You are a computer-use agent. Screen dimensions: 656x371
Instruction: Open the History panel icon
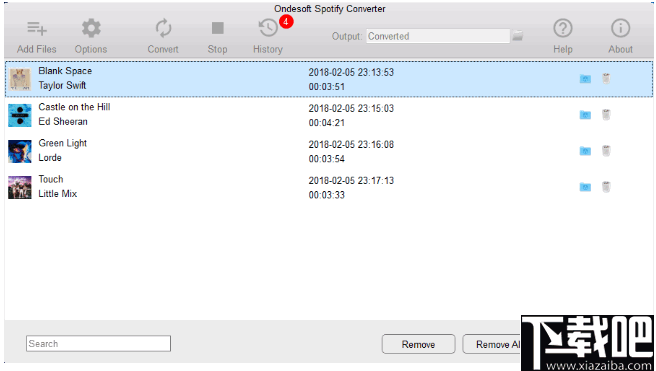(268, 28)
